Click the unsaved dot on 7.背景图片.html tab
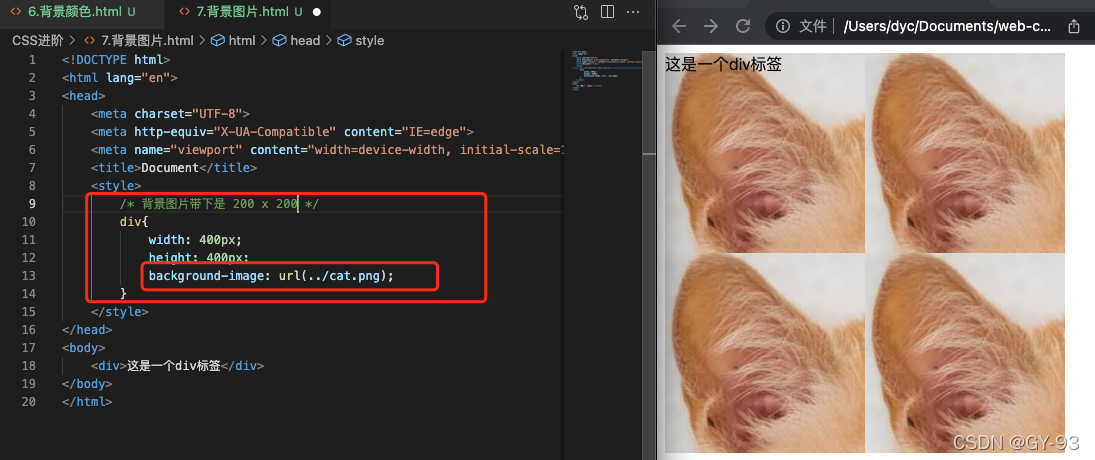The image size is (1095, 460). point(316,12)
